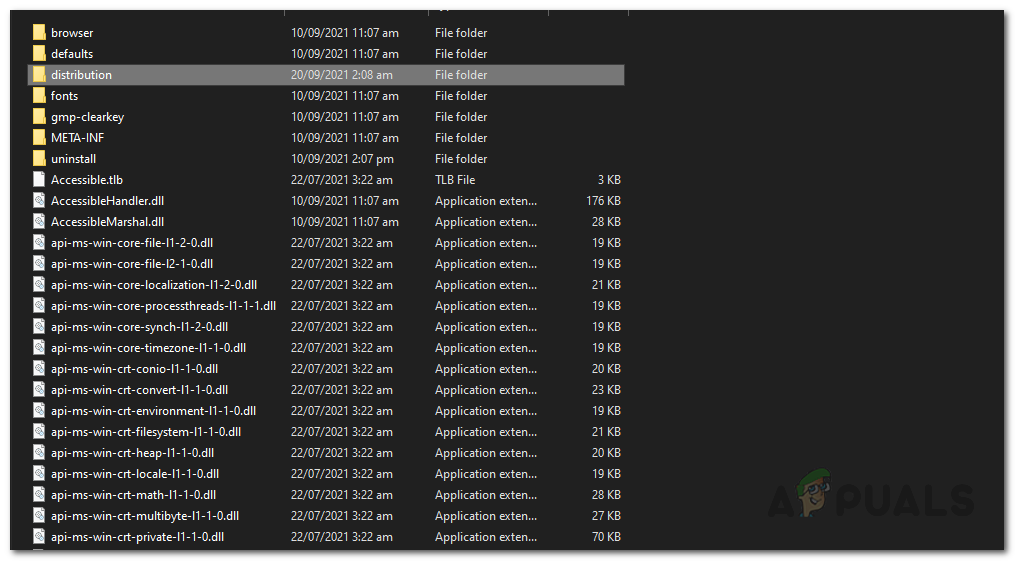Click the 23 KB size cell
This screenshot has width=1015, height=561.
(606, 390)
